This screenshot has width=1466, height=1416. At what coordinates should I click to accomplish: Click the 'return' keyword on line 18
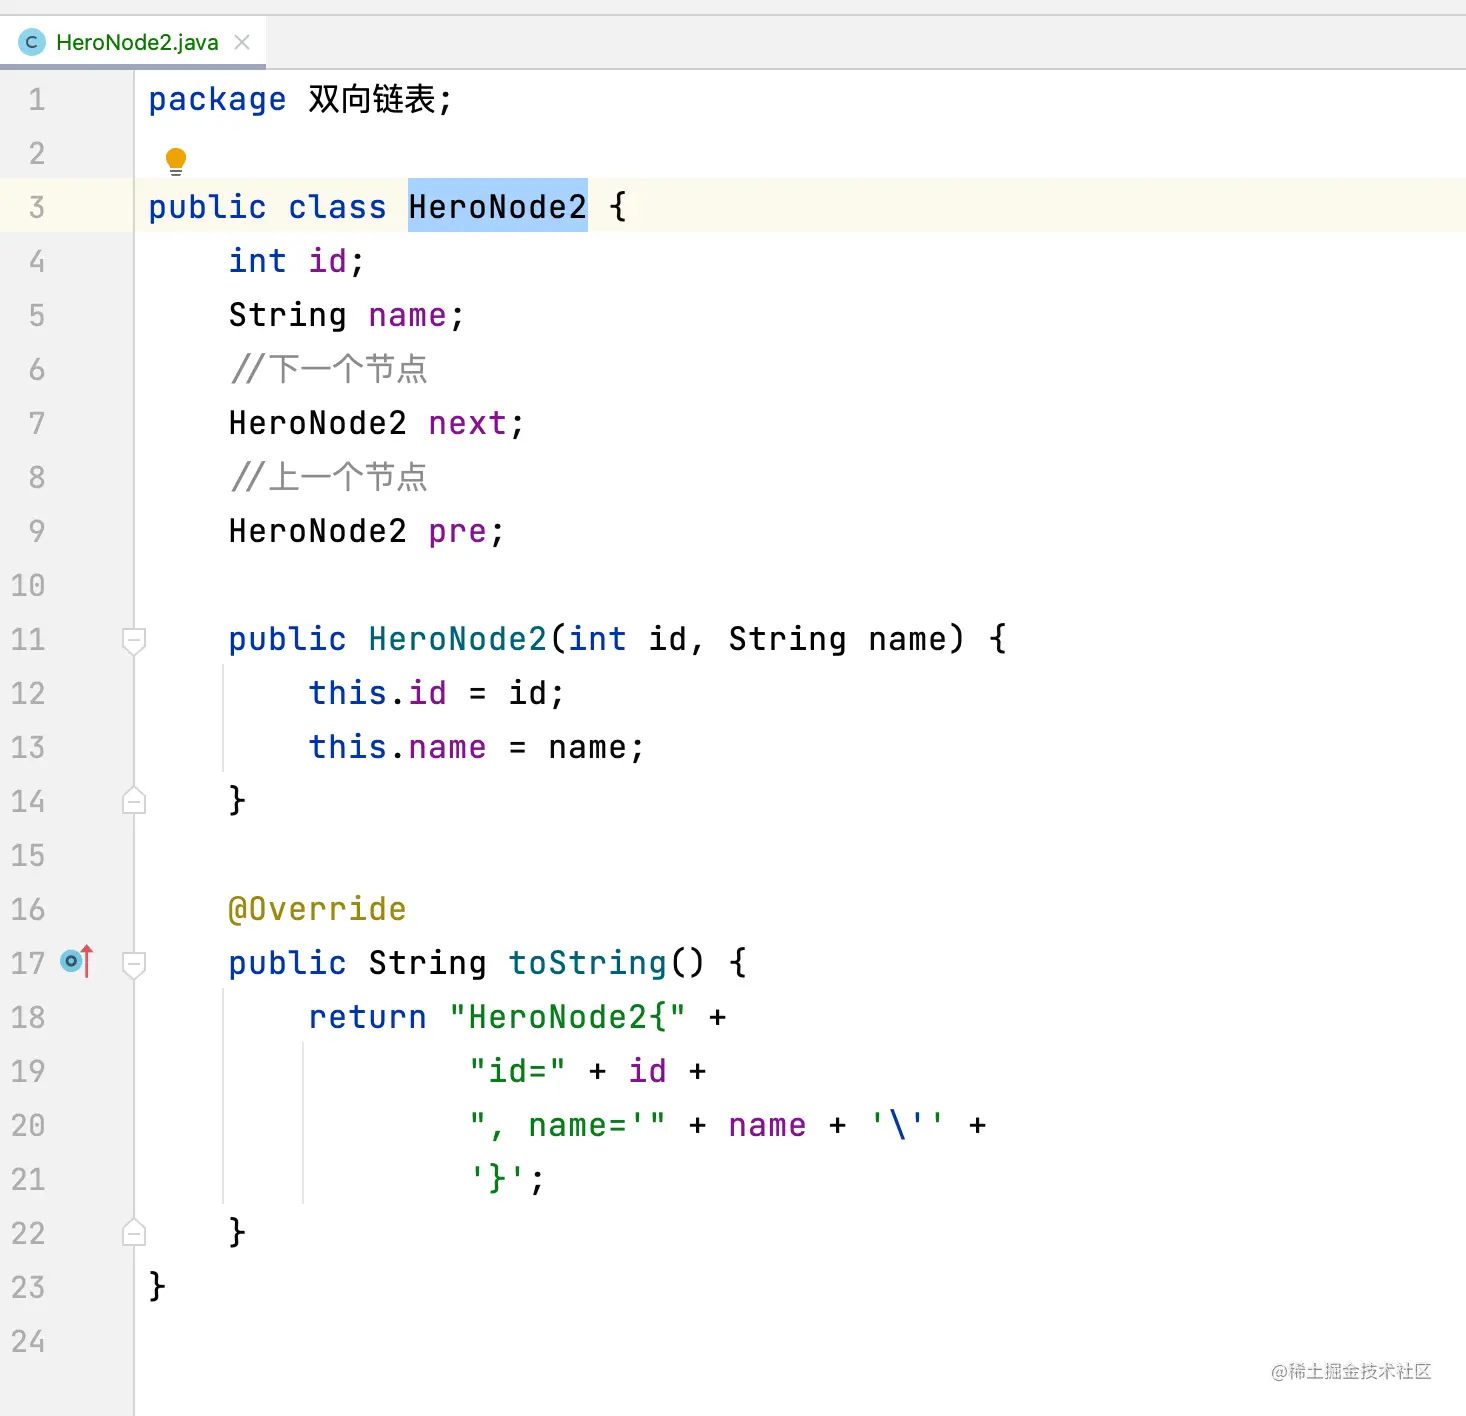(367, 1017)
